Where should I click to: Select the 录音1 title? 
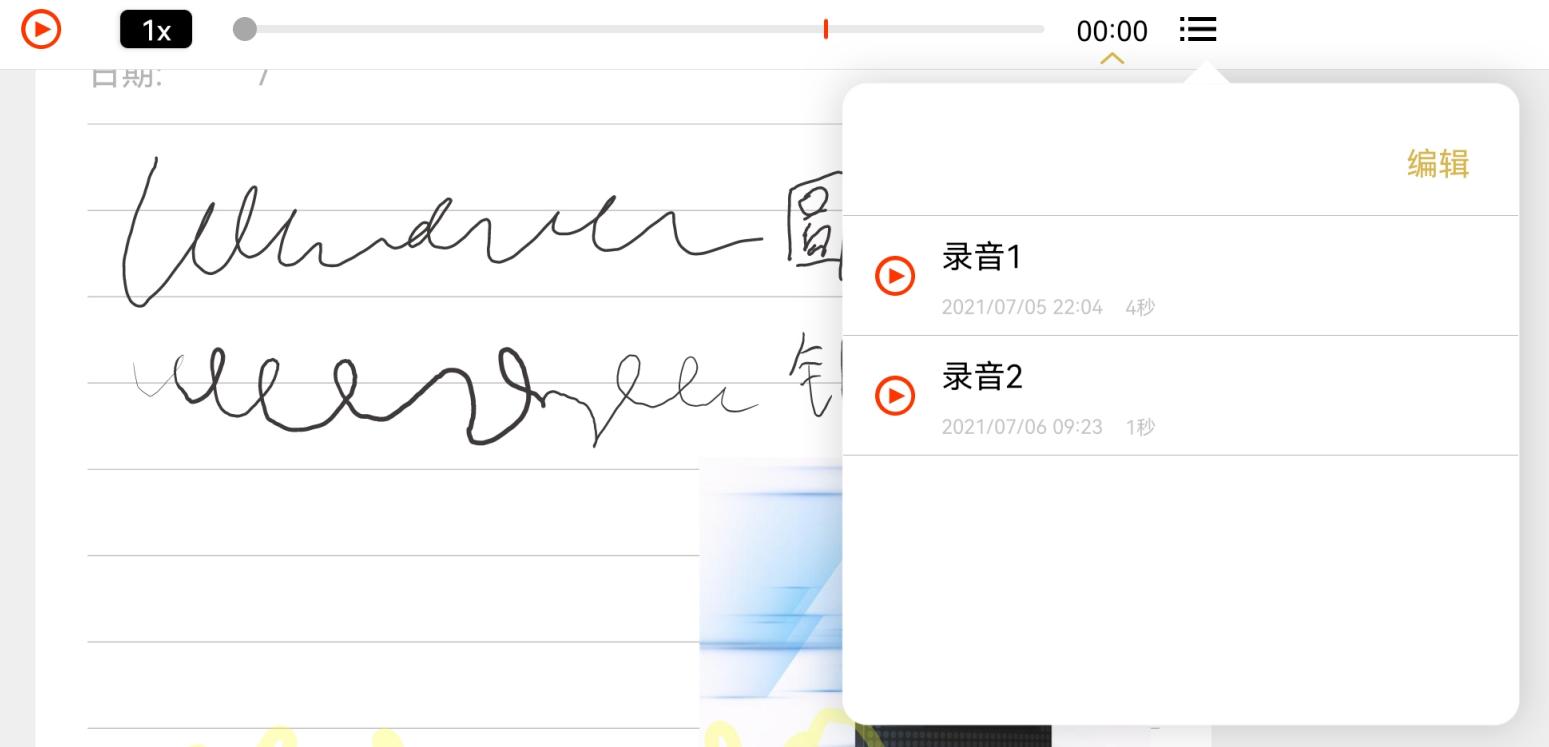[982, 258]
